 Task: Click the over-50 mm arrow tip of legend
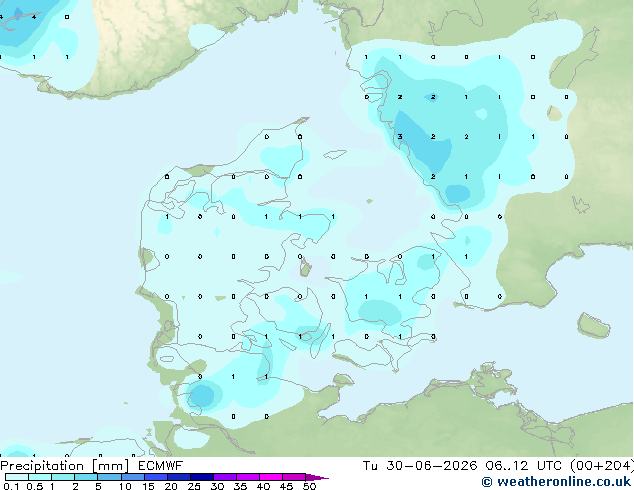317,477
